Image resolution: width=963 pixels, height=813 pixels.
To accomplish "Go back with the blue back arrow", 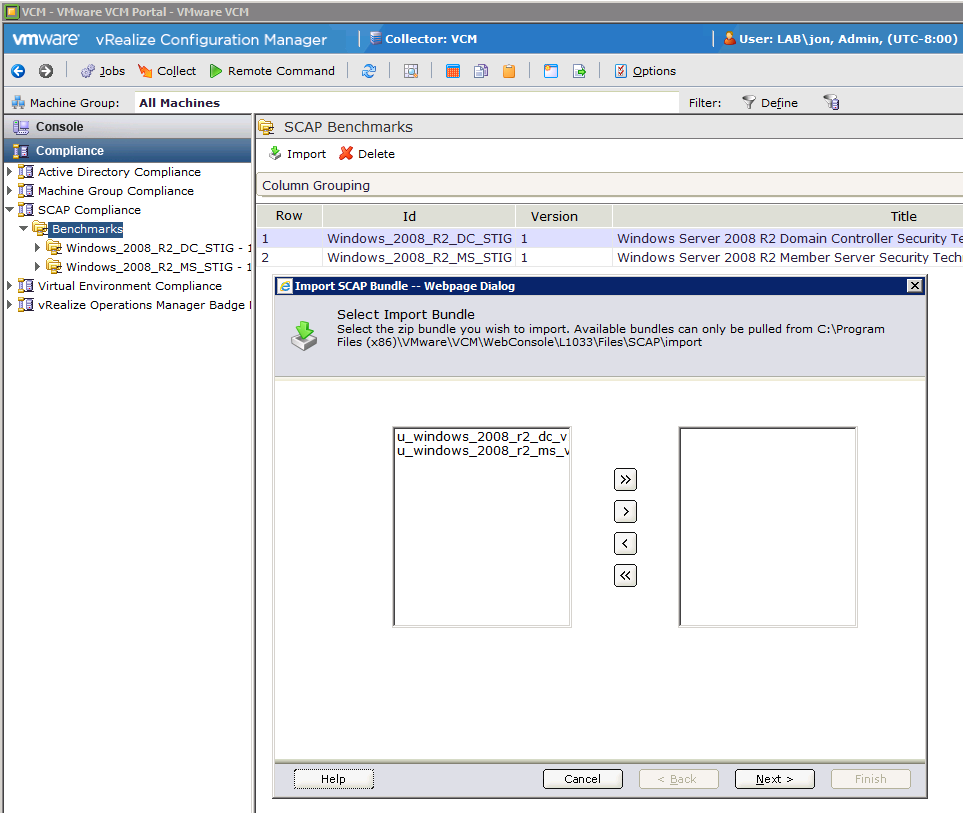I will point(18,71).
